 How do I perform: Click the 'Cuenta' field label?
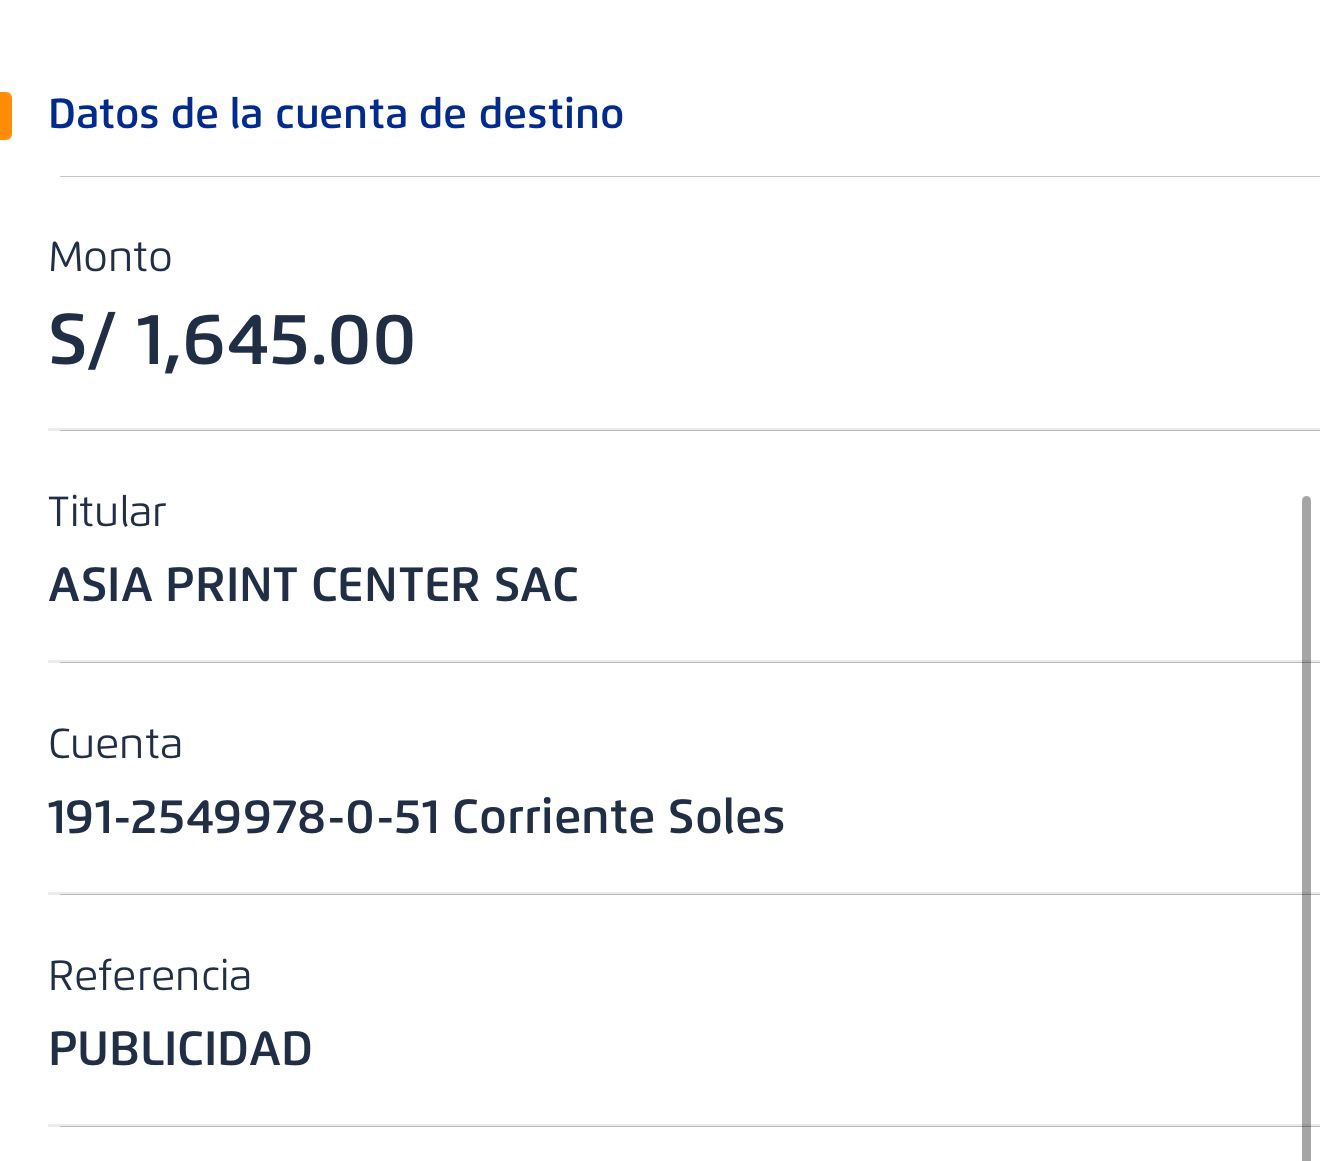click(x=115, y=744)
